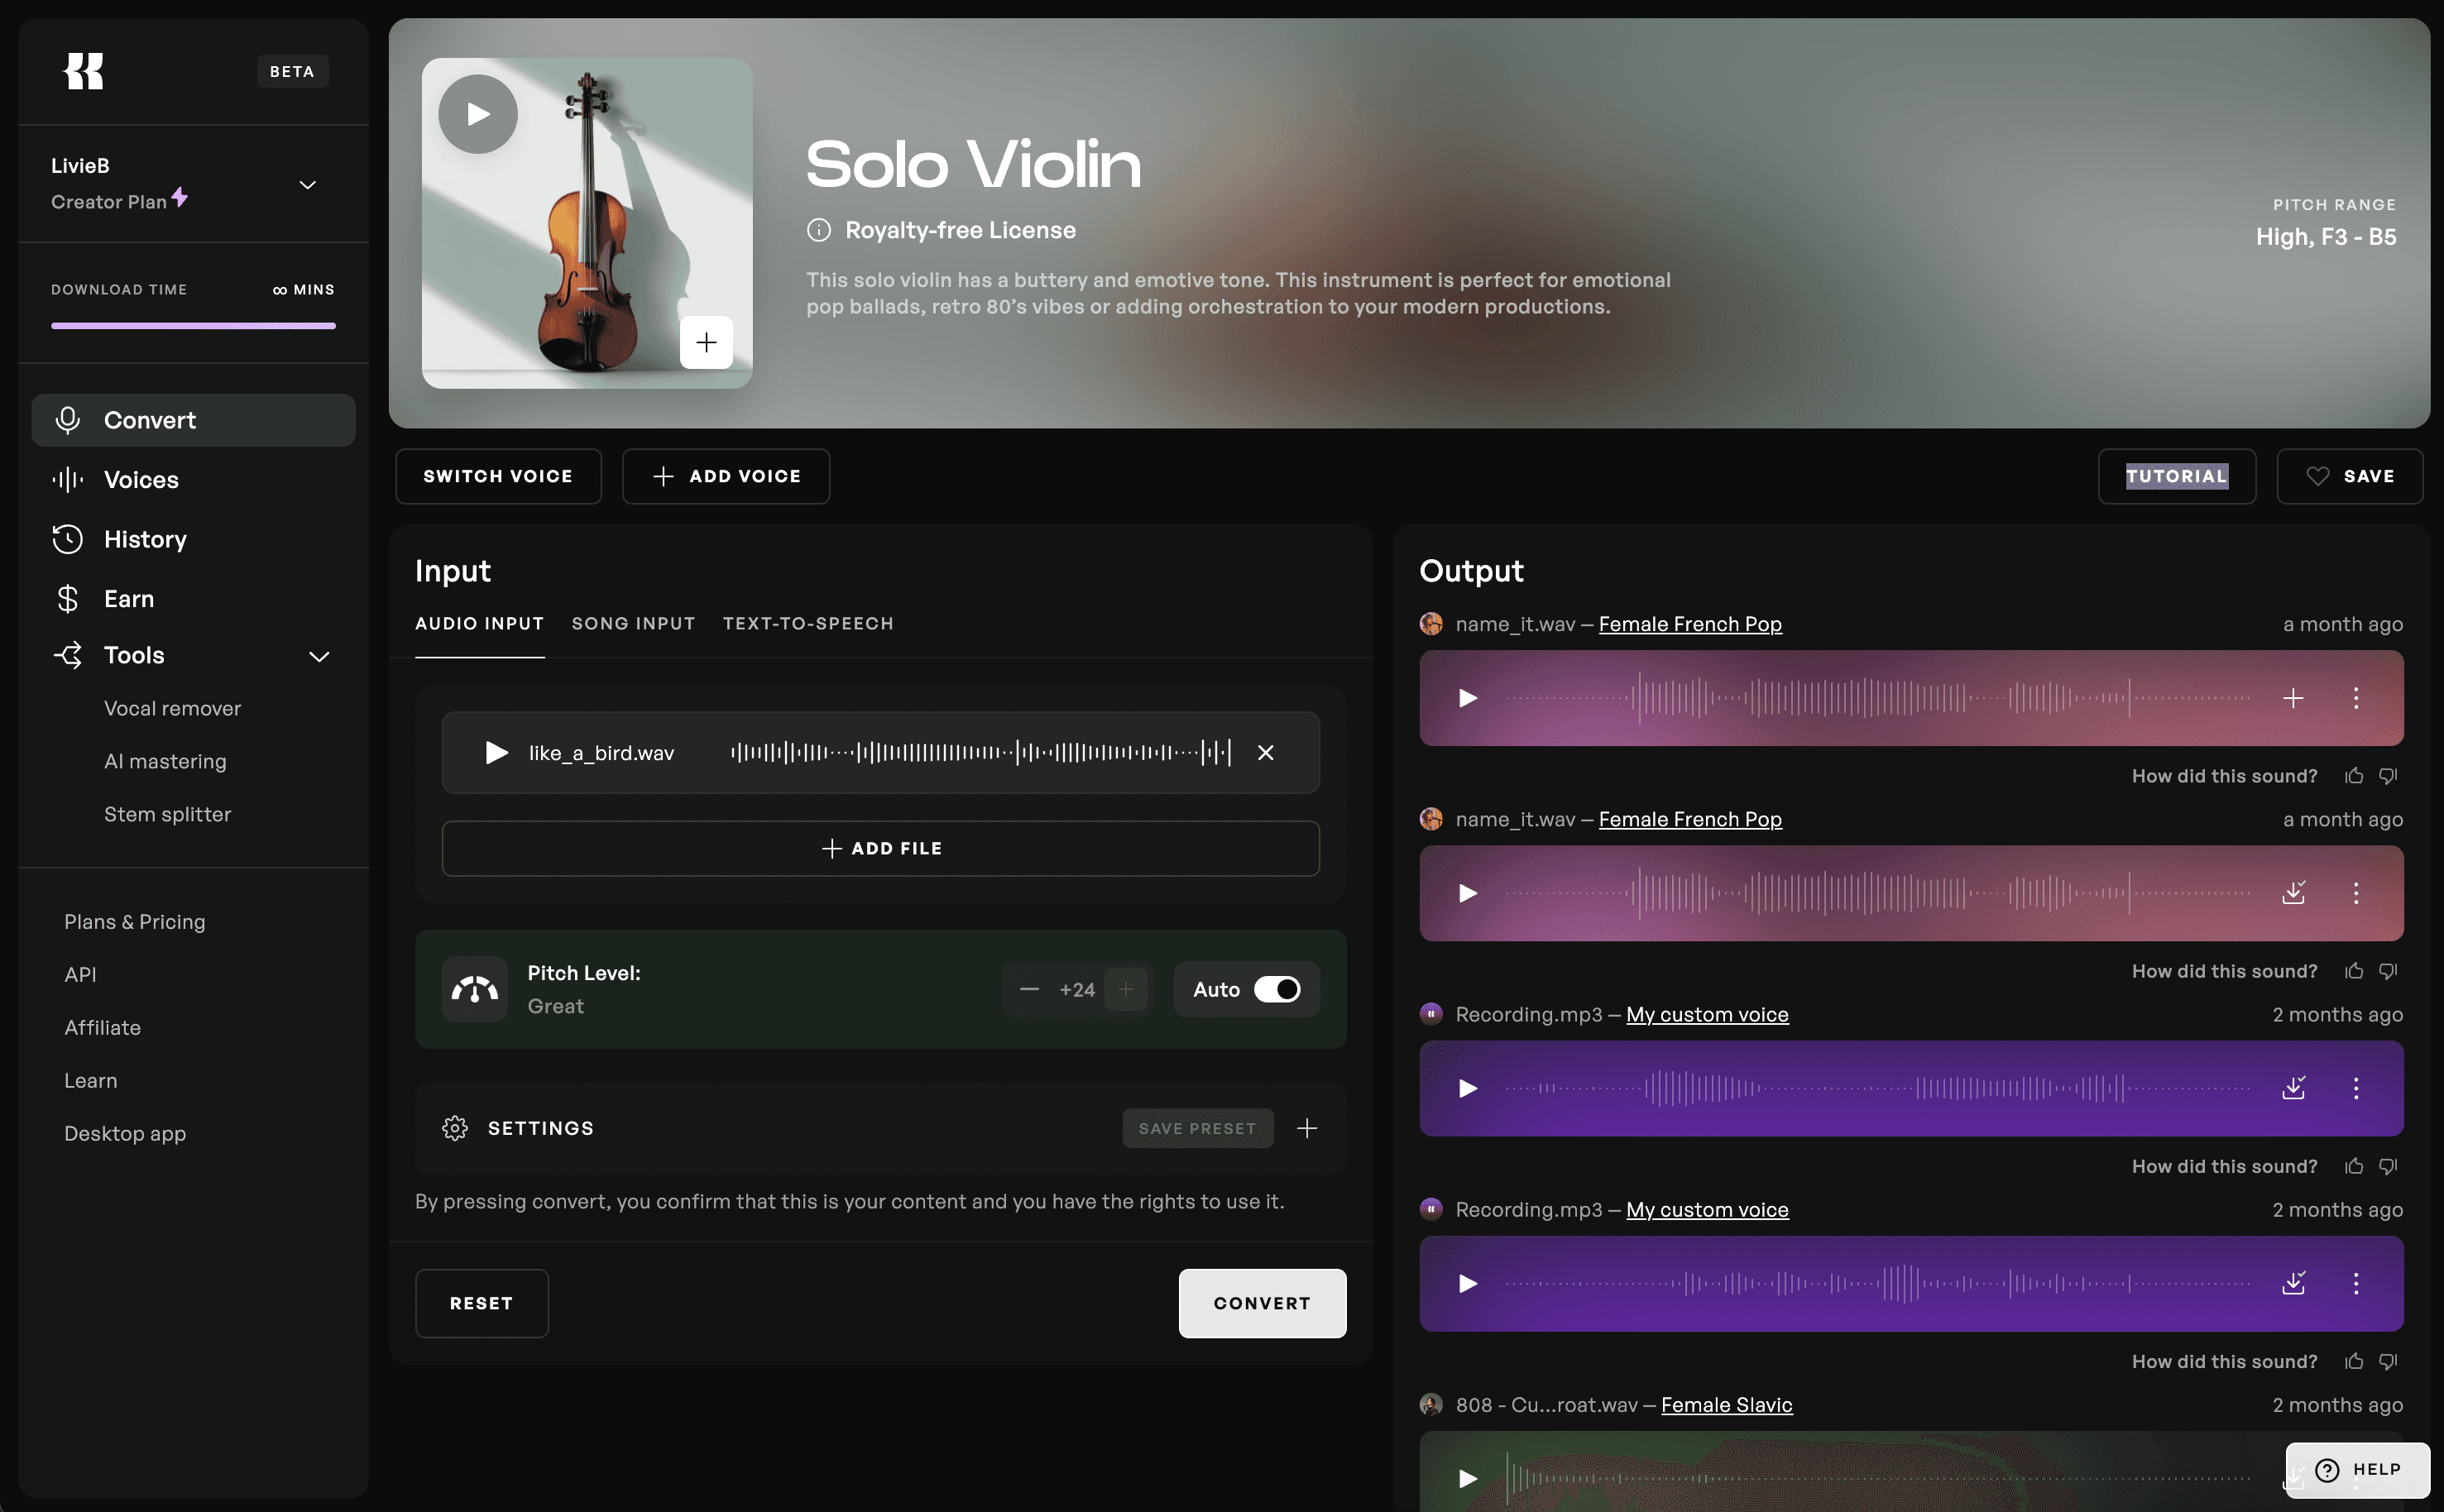This screenshot has height=1512, width=2444.
Task: Click the SWITCH VOICE button
Action: point(497,476)
